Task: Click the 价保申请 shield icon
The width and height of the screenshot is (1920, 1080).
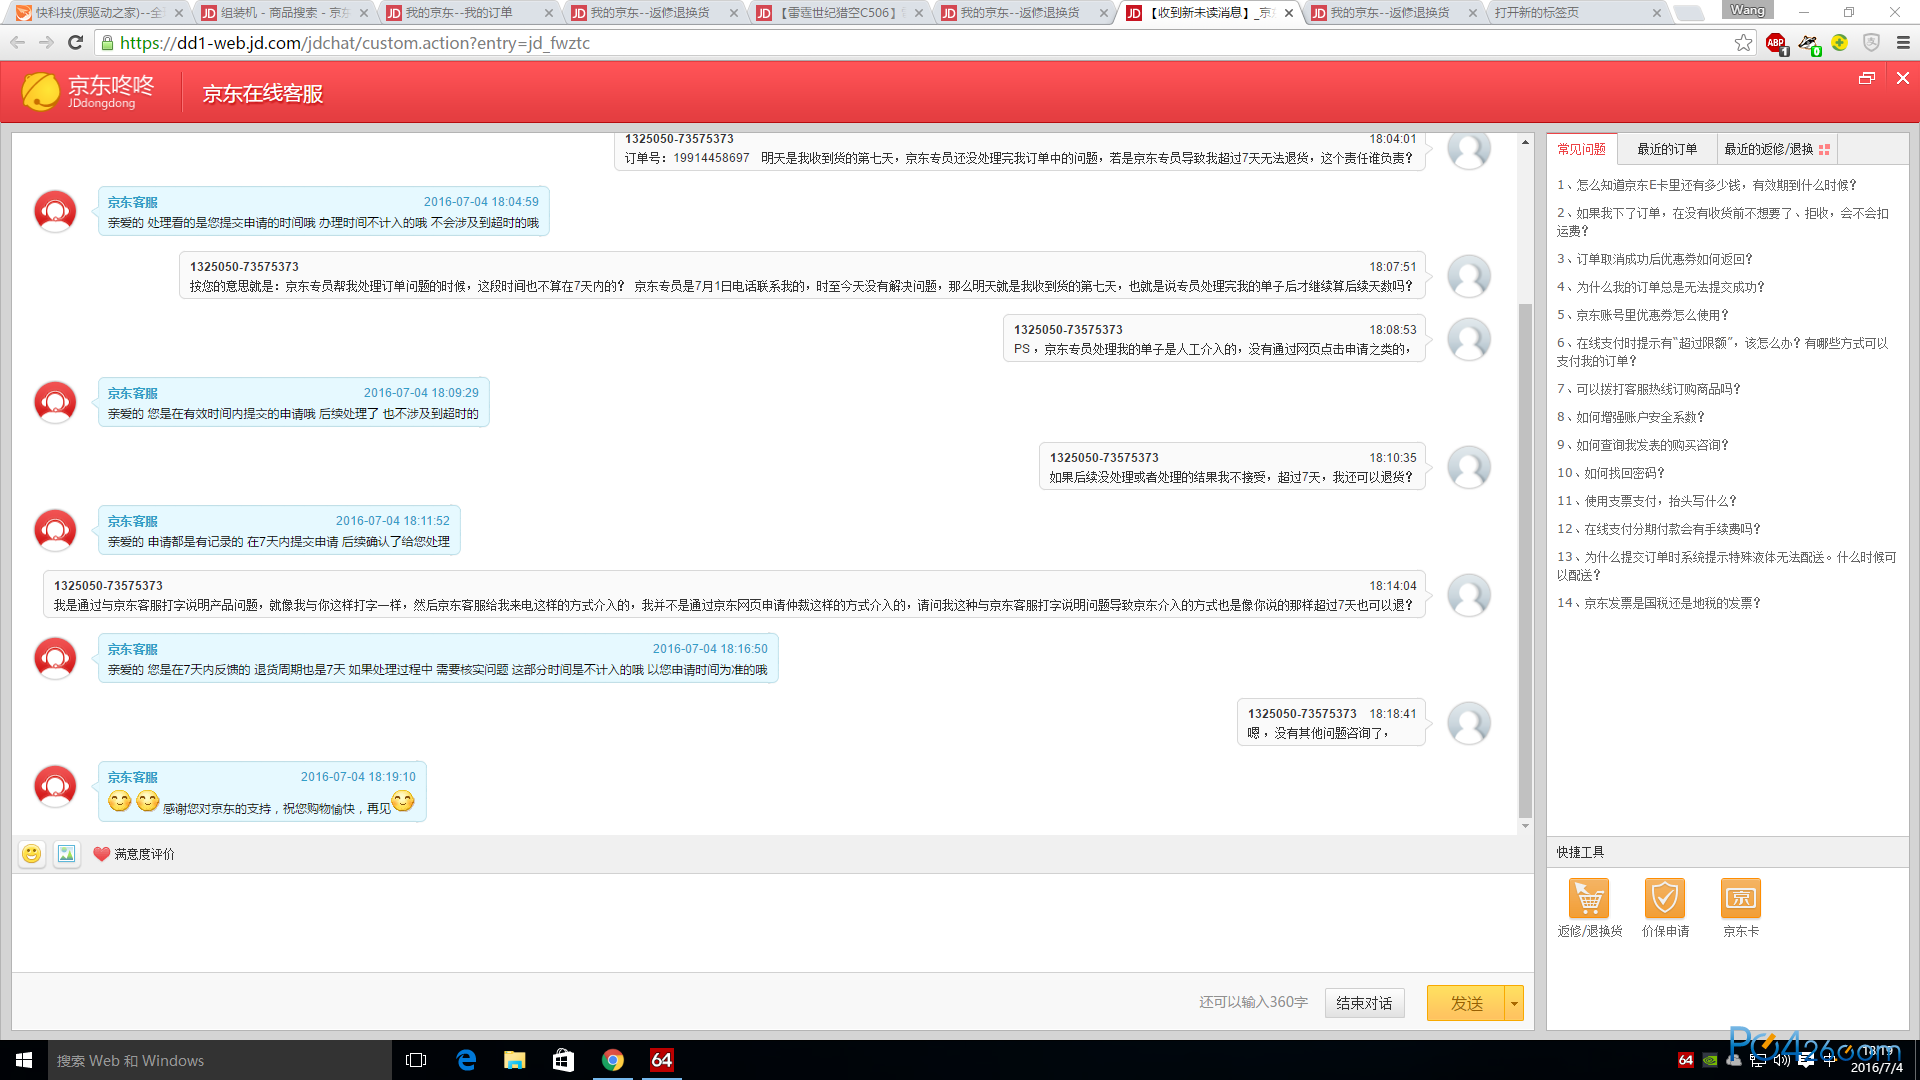Action: pyautogui.click(x=1665, y=898)
